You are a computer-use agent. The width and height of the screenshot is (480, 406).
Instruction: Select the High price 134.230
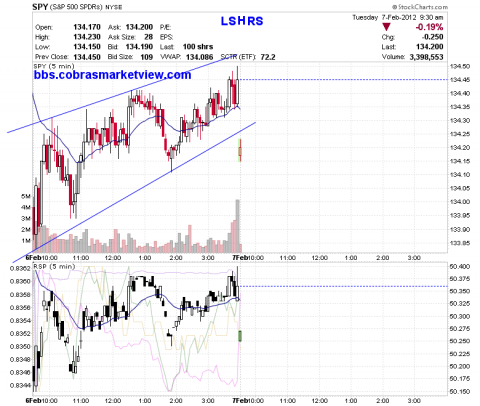tap(87, 37)
